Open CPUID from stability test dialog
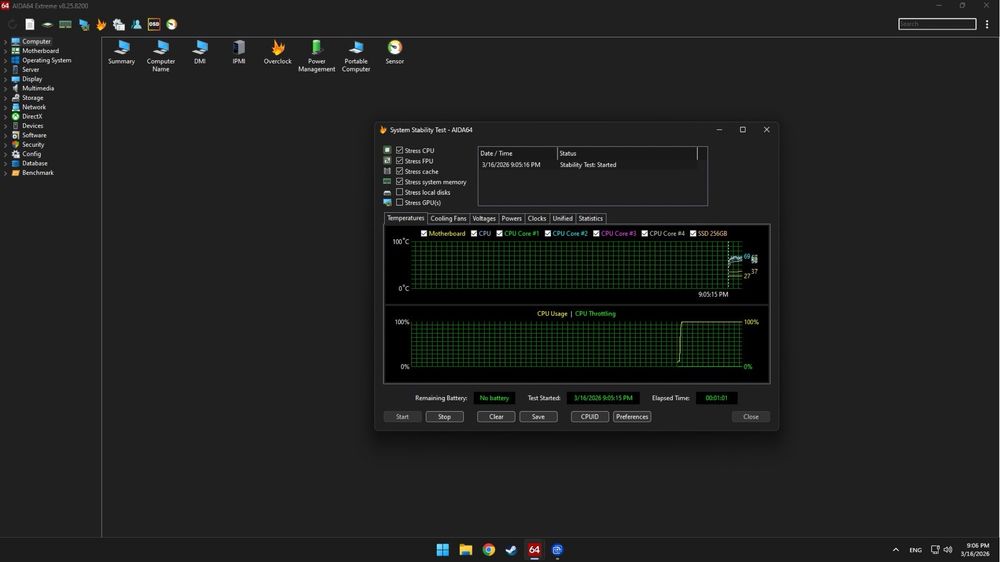This screenshot has height=562, width=1000. (590, 417)
